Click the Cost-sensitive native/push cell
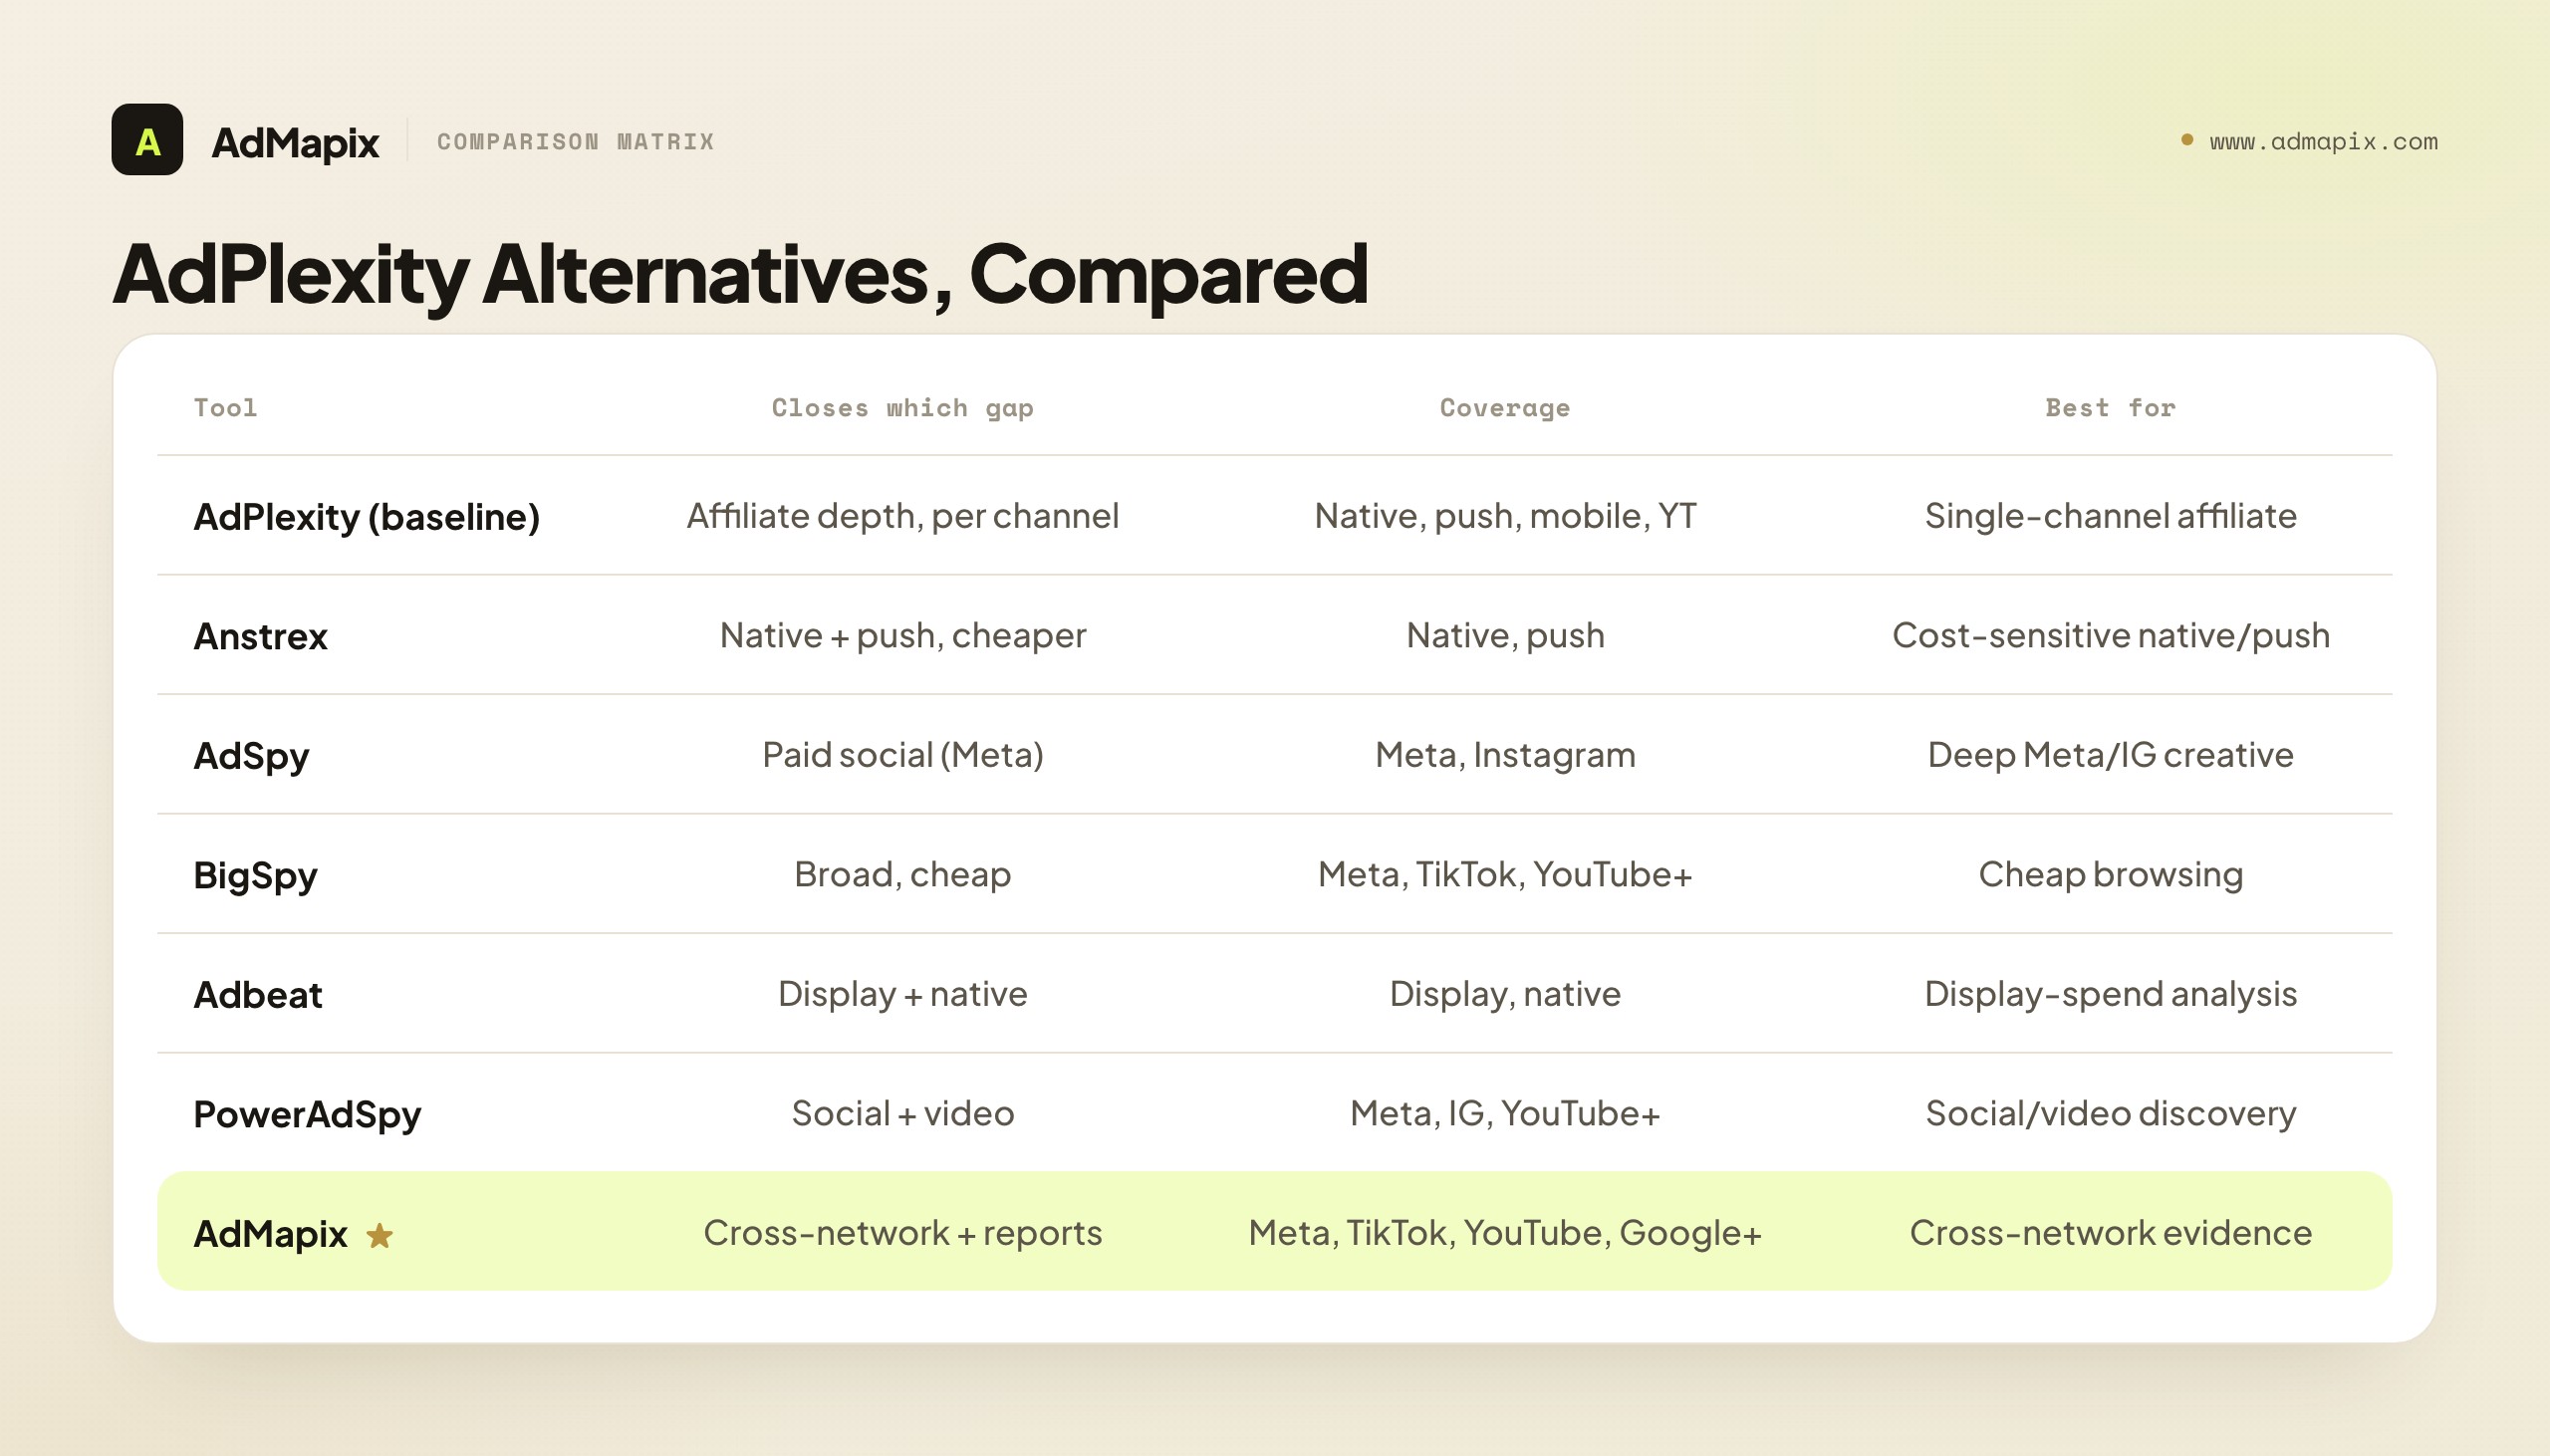Screen dimensions: 2550x1456 point(2110,636)
